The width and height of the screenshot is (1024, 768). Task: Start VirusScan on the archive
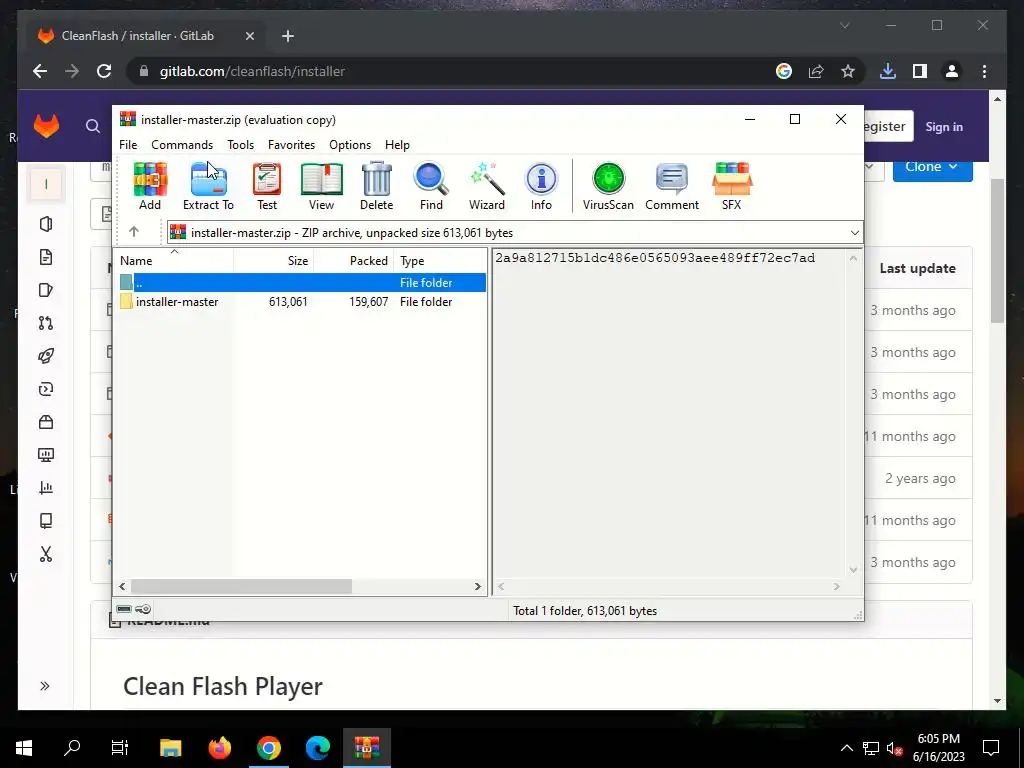click(x=608, y=186)
